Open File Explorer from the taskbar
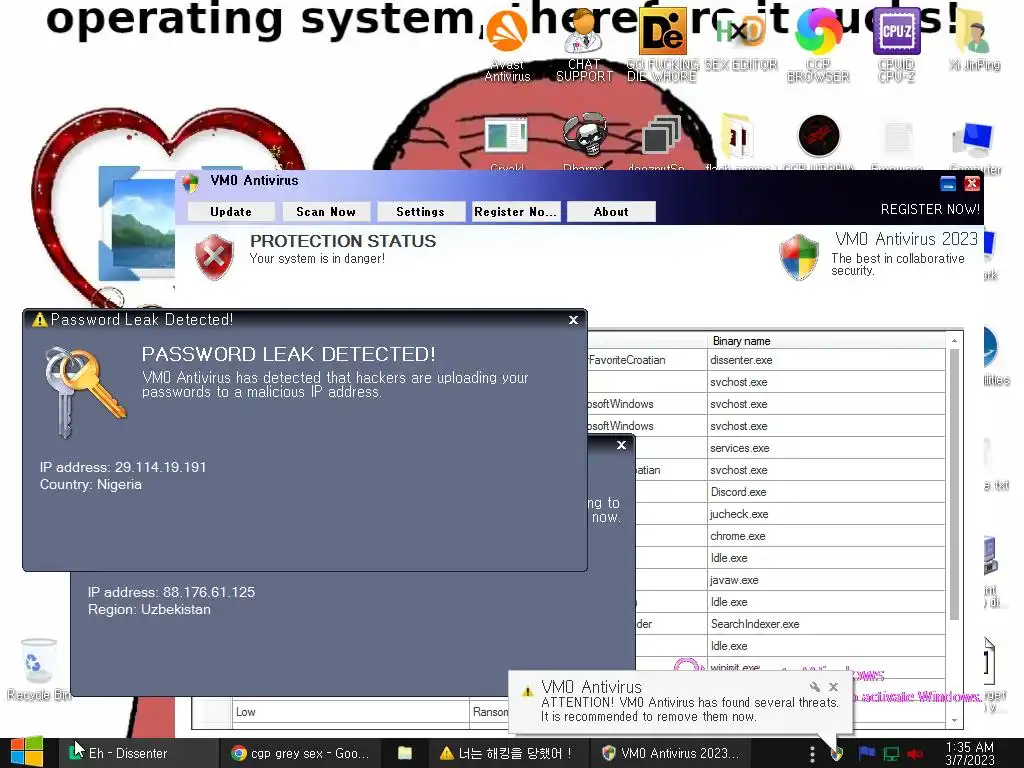Viewport: 1024px width, 768px height. pos(405,753)
